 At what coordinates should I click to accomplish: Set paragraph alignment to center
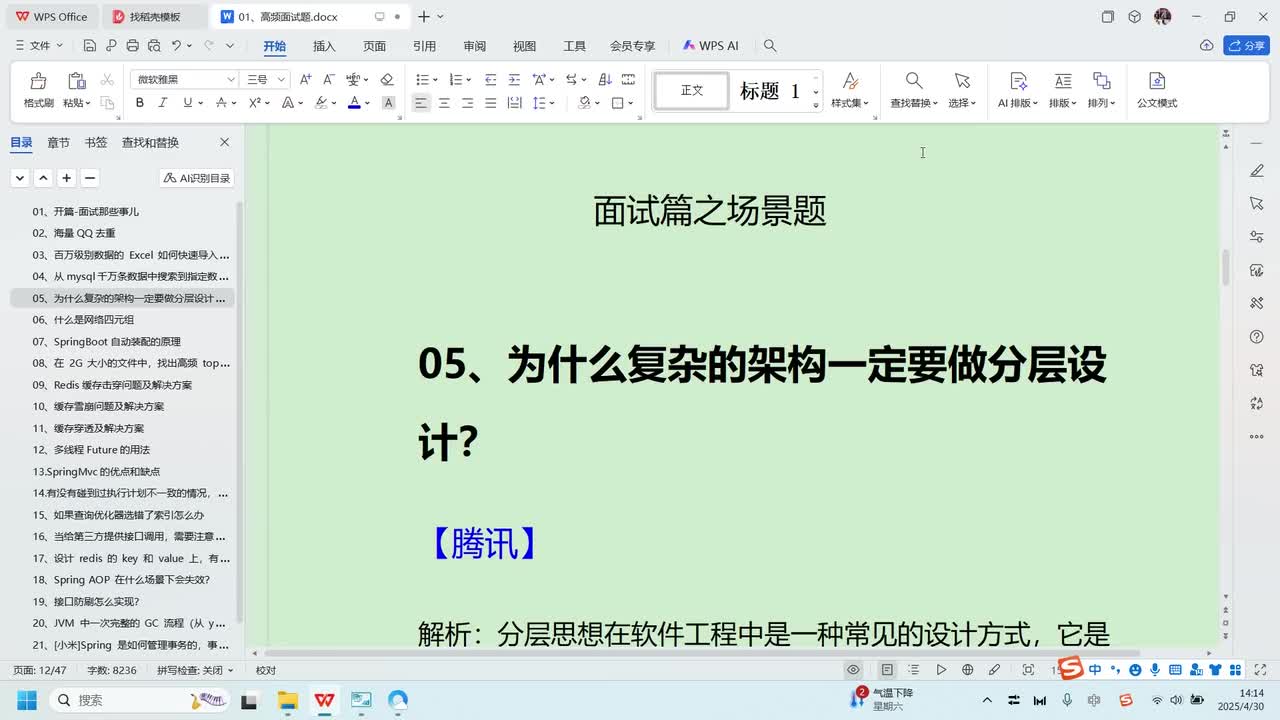pyautogui.click(x=444, y=103)
